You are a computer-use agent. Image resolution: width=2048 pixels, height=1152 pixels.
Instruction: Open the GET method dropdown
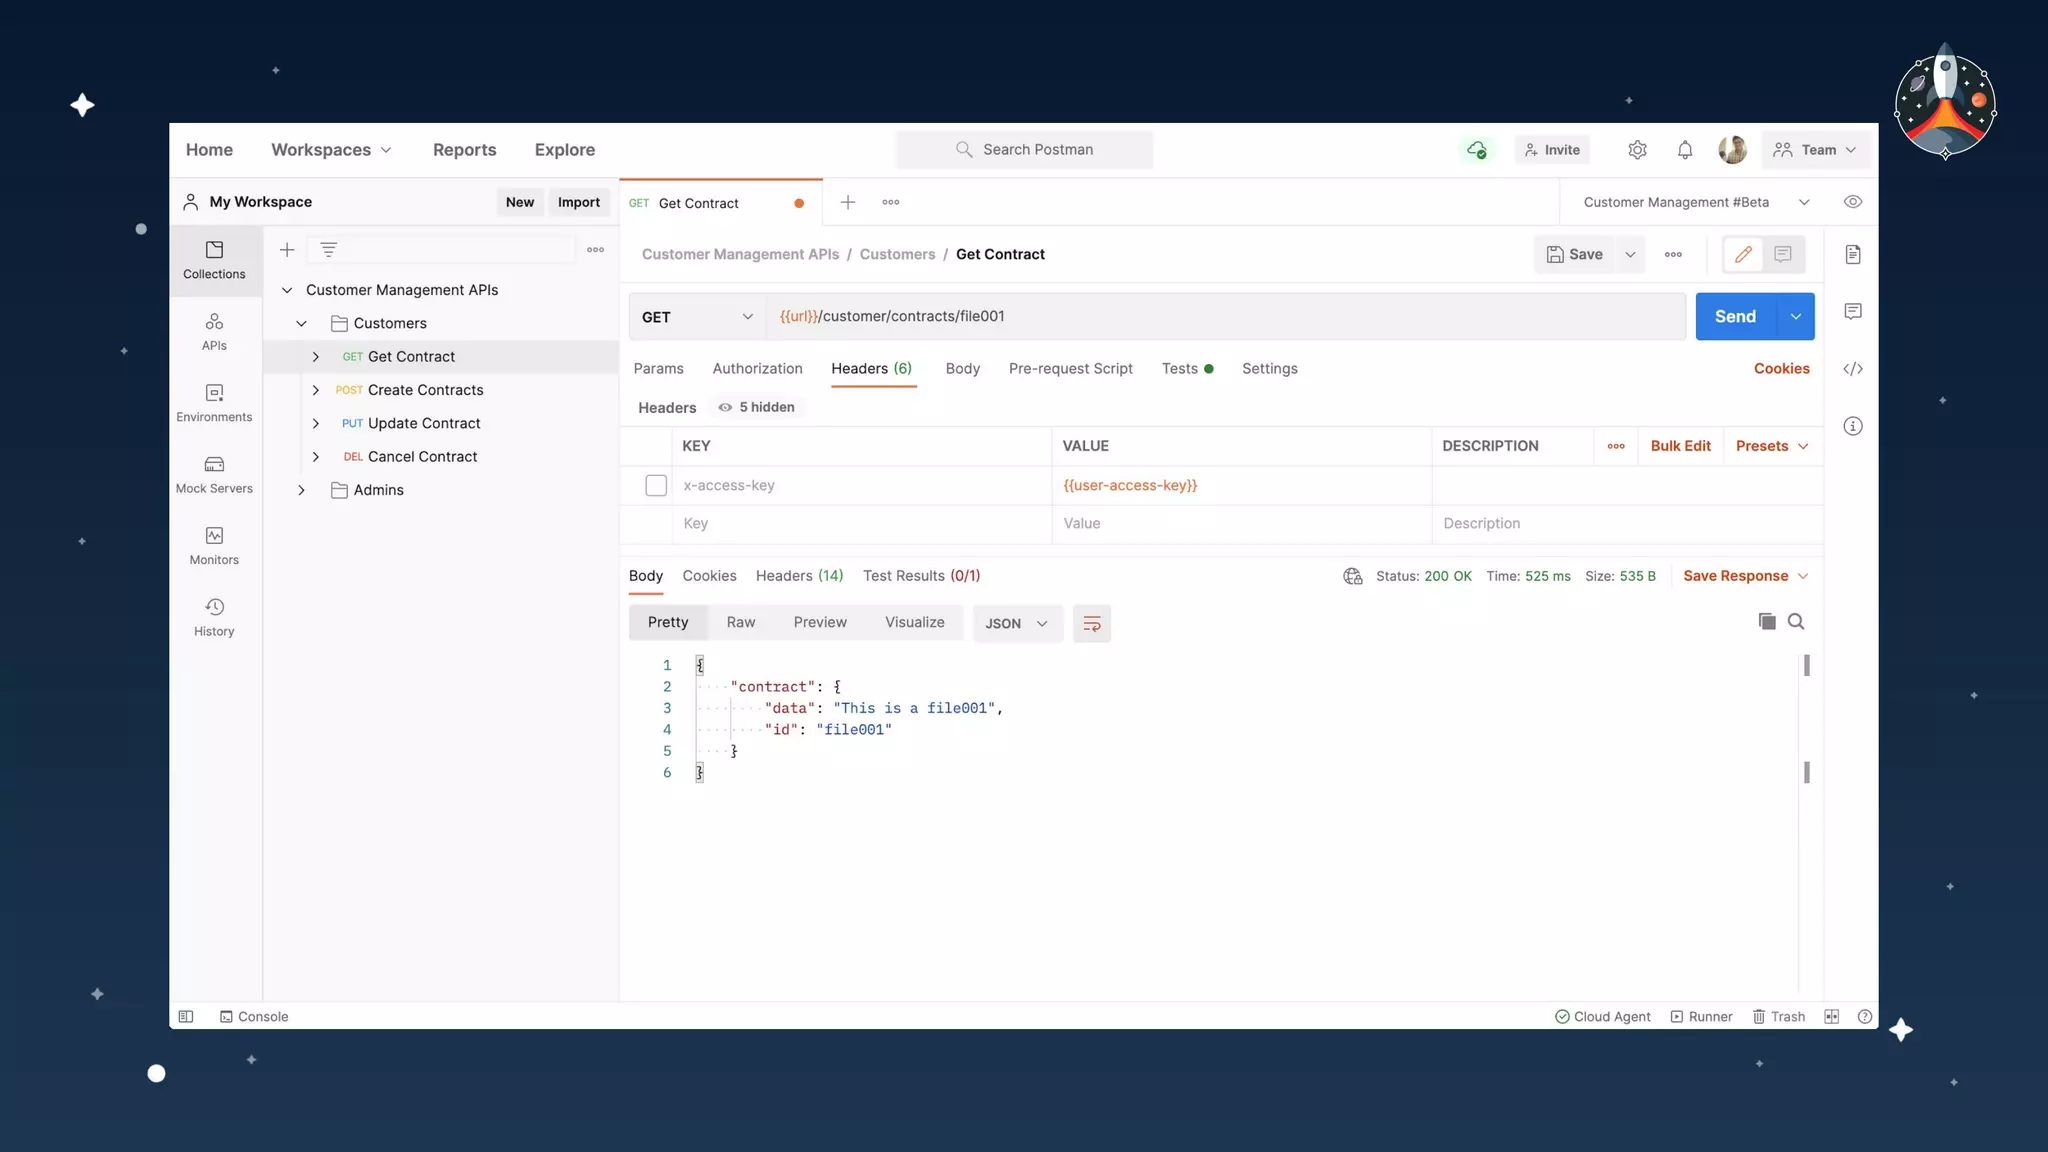click(697, 317)
